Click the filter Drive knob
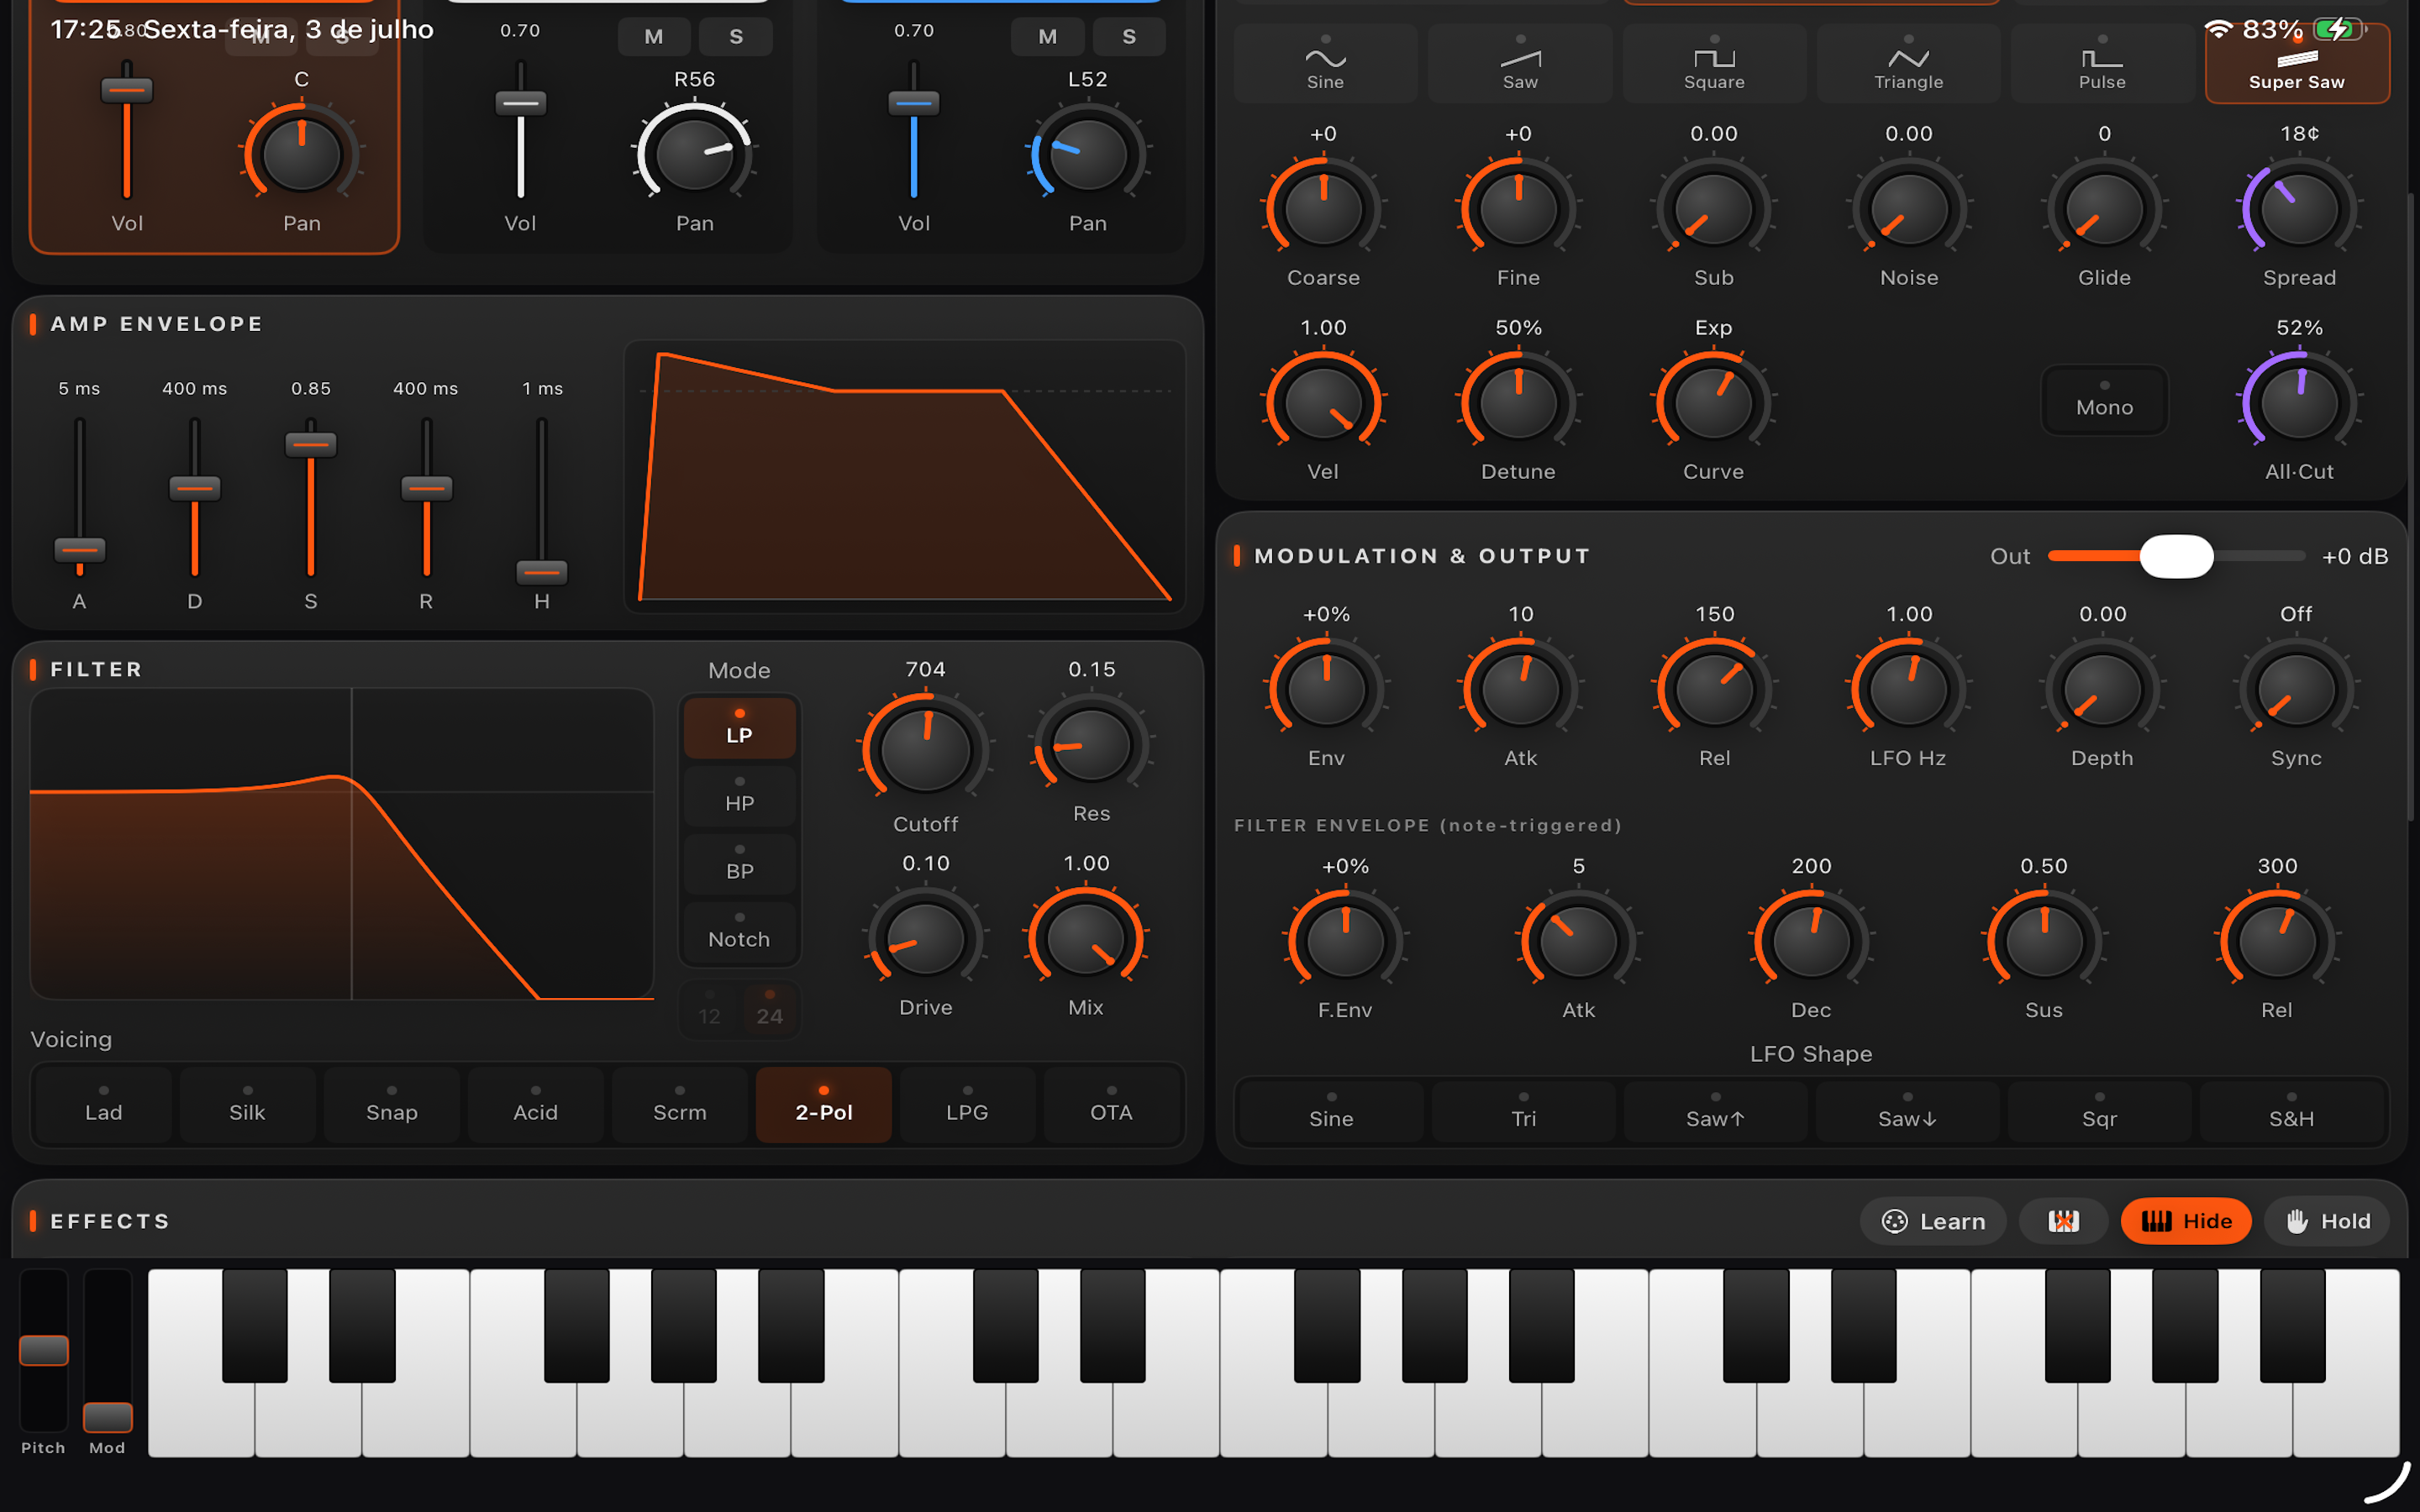 point(925,938)
